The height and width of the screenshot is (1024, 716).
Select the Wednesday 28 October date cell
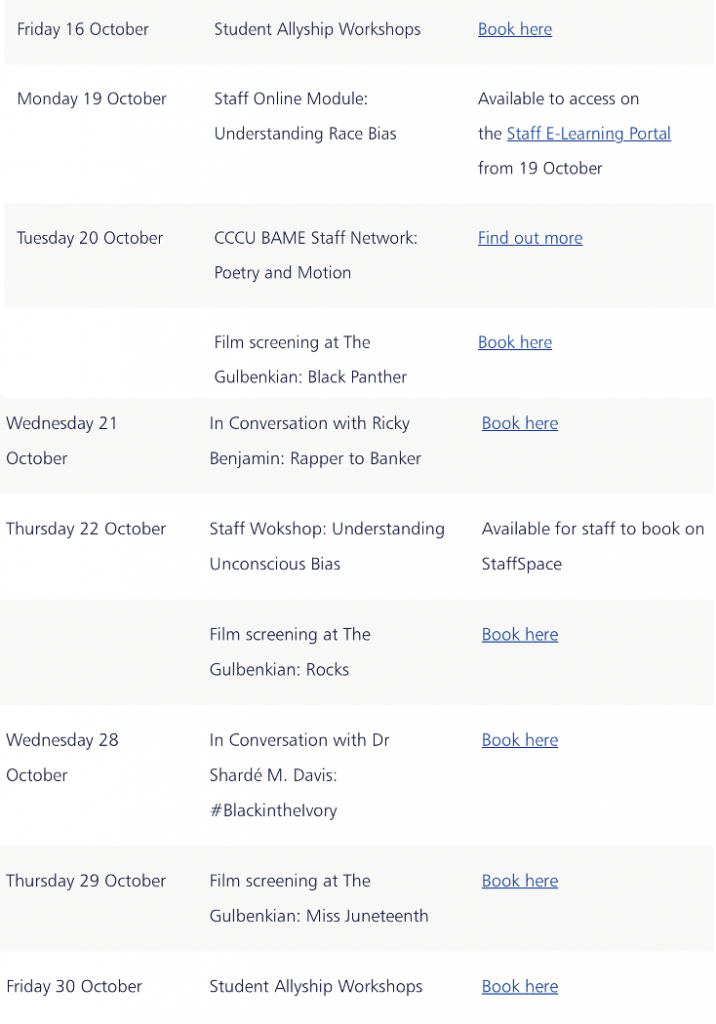(62, 758)
